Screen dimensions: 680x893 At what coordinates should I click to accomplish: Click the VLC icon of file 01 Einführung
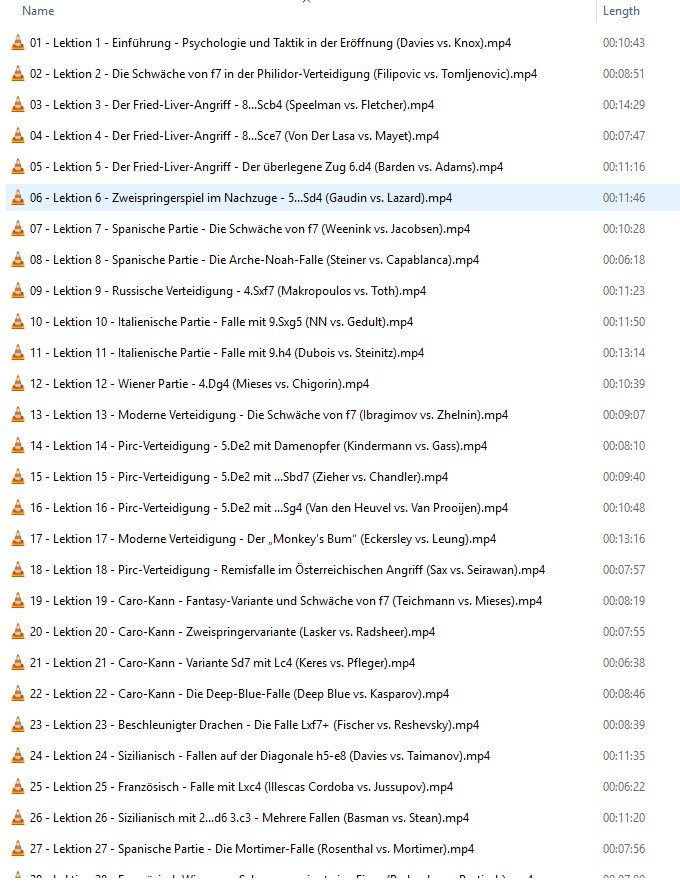click(x=18, y=43)
